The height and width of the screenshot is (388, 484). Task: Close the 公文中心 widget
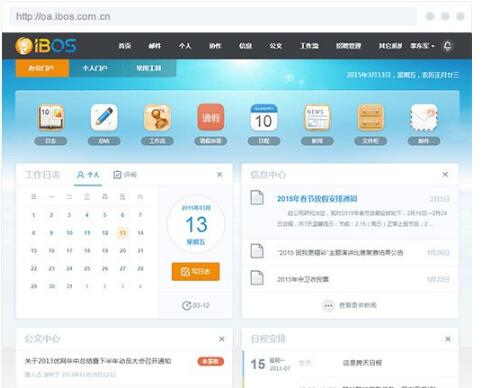222,339
